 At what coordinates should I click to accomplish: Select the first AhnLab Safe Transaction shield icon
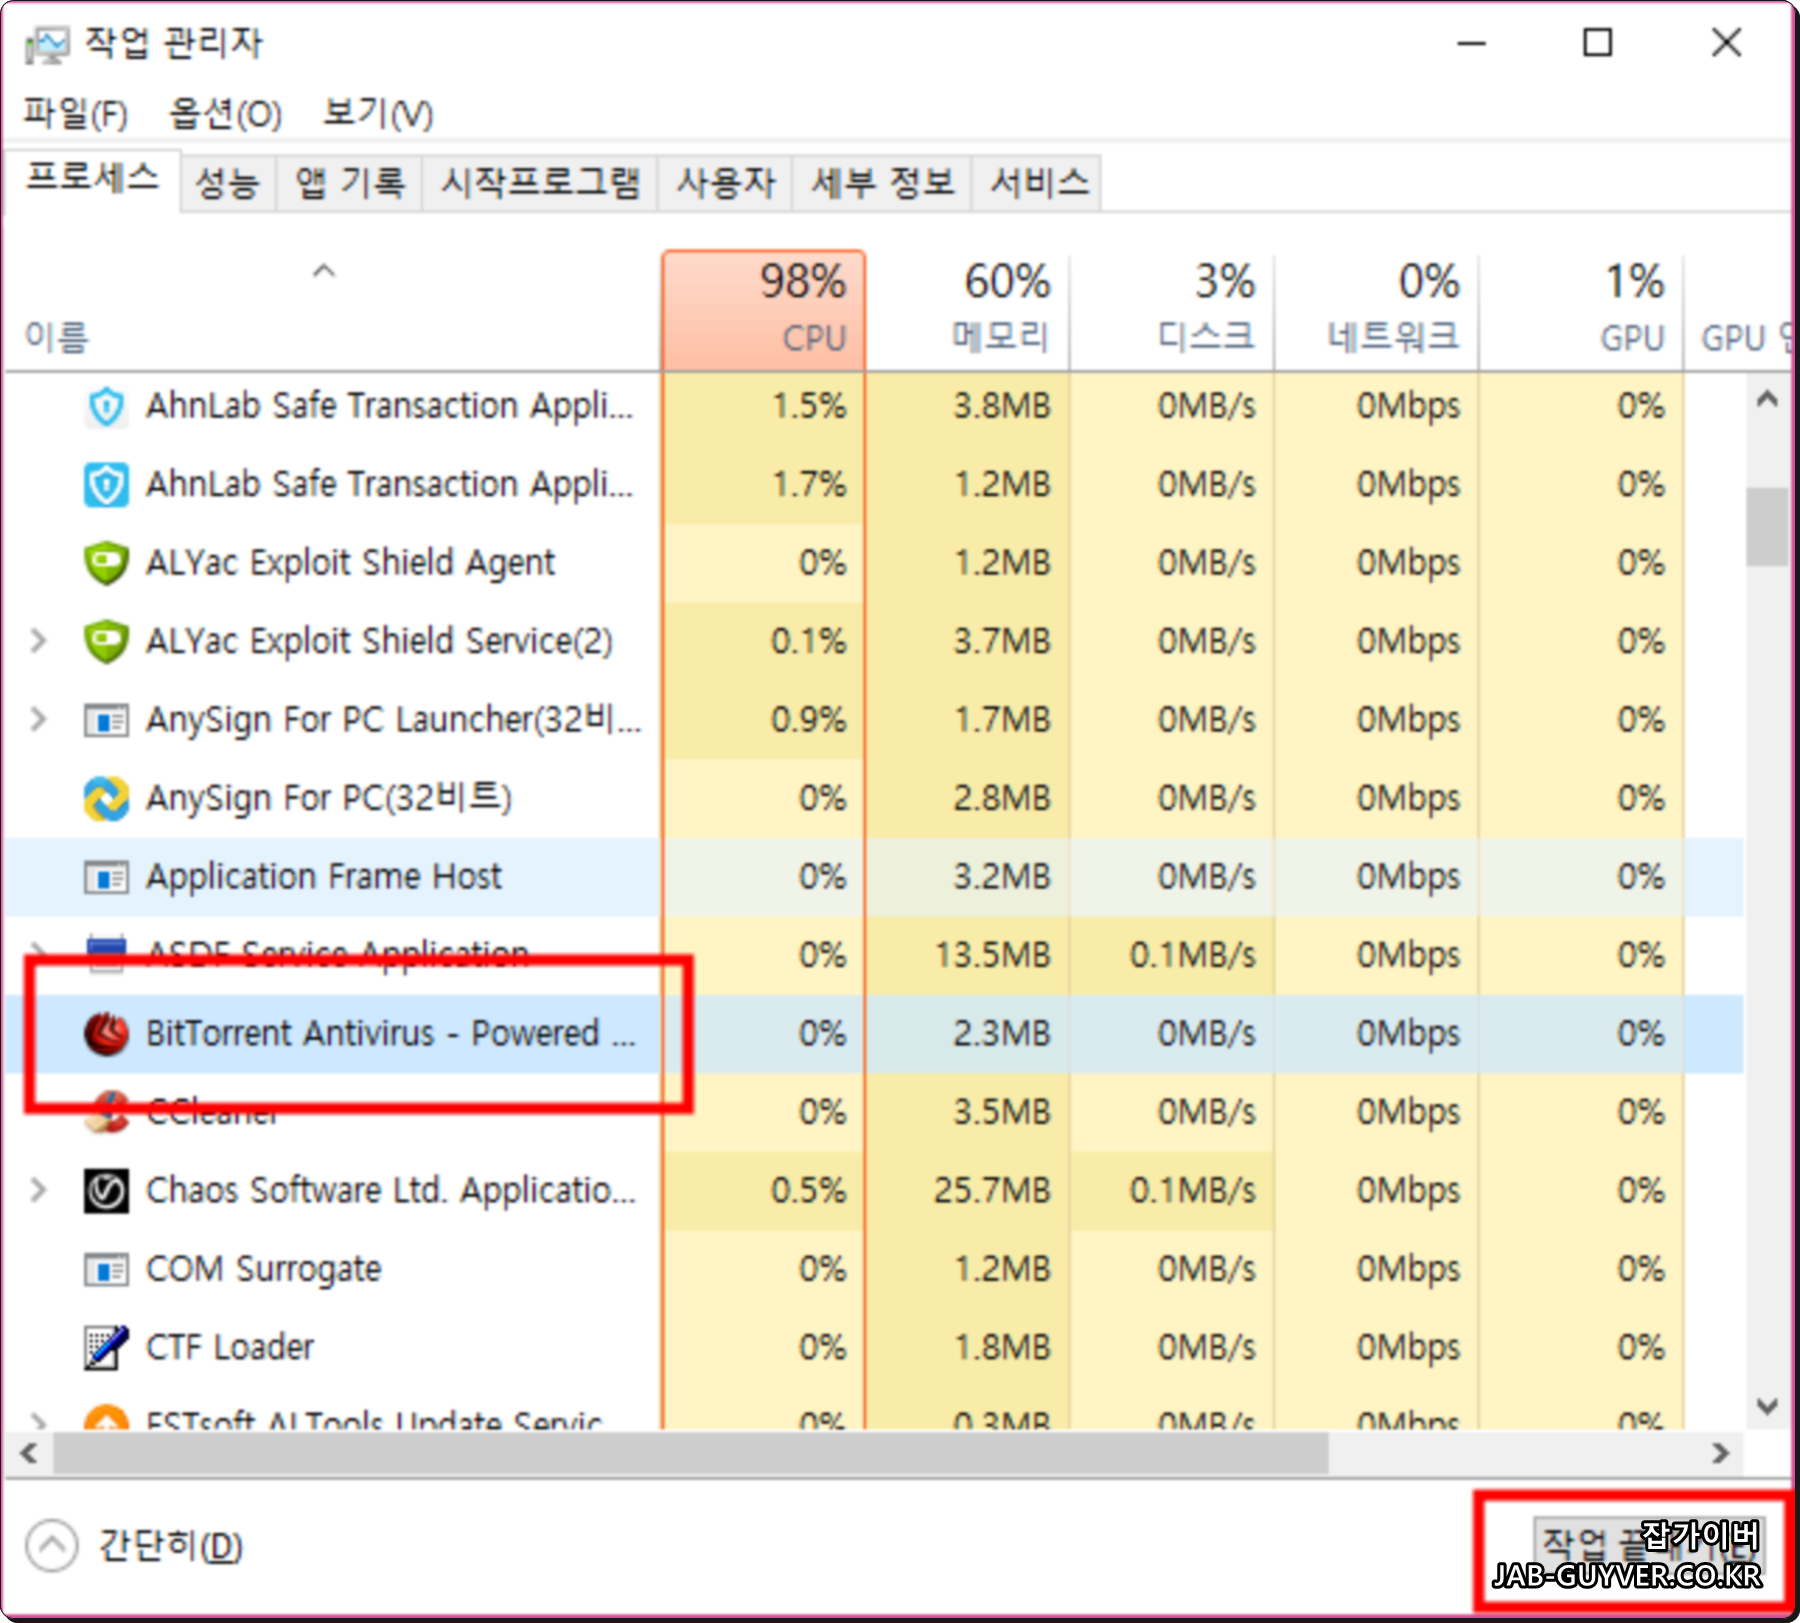coord(106,407)
